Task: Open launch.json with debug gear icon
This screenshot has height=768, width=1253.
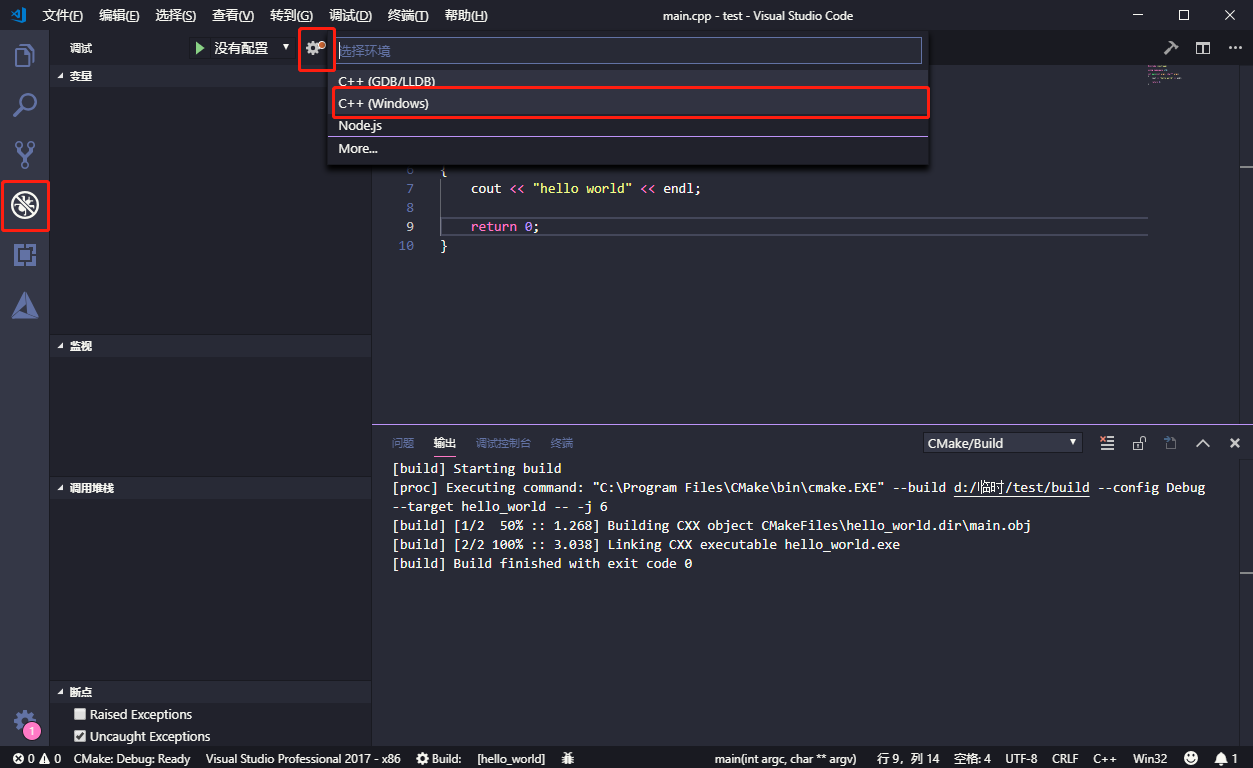Action: (315, 48)
